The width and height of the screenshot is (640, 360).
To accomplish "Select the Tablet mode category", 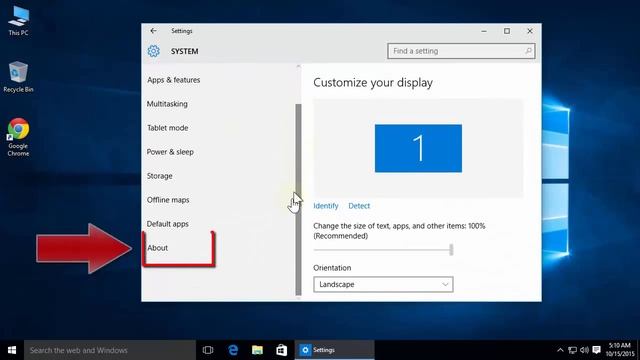I will click(168, 128).
